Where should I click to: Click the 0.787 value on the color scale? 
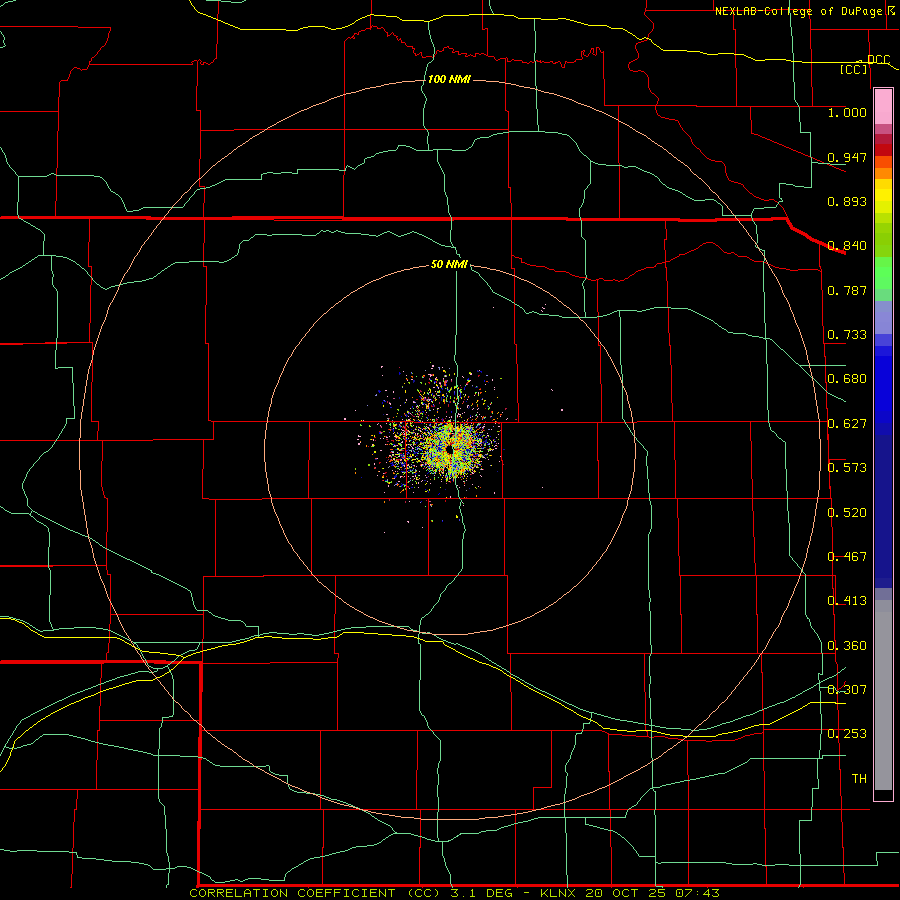pyautogui.click(x=847, y=290)
